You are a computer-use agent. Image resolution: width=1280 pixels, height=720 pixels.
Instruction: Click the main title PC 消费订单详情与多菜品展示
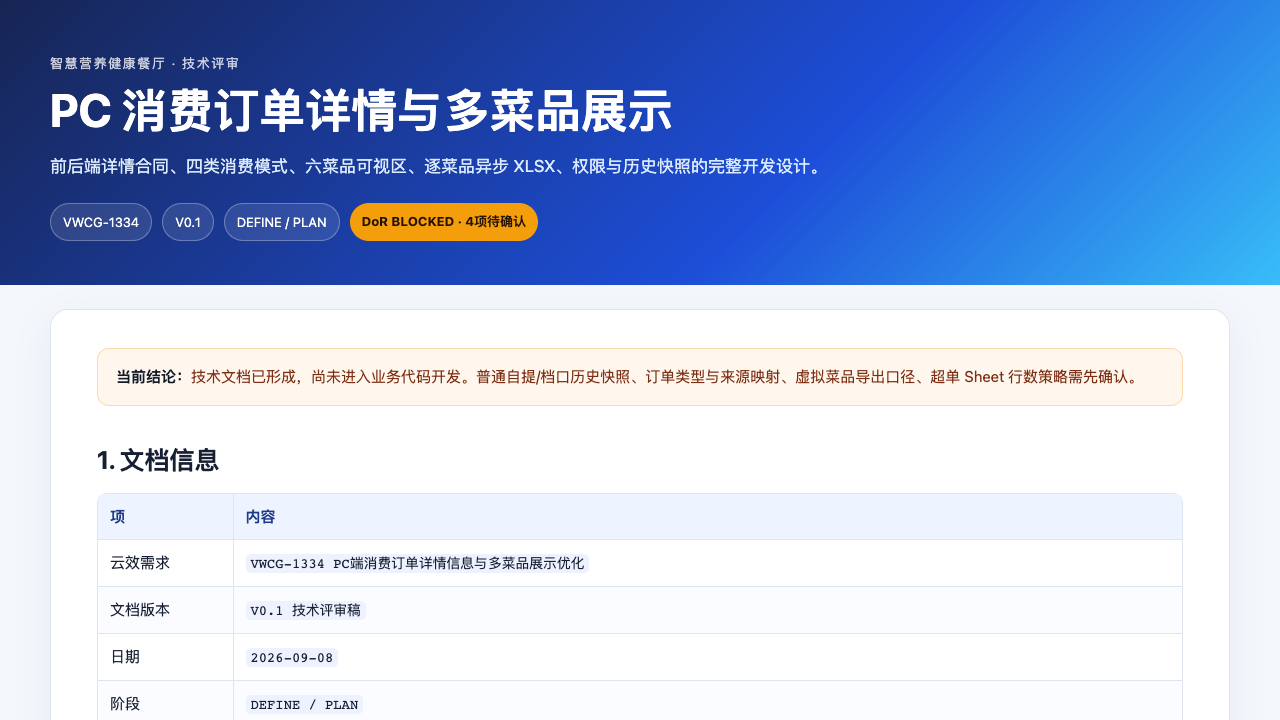361,111
